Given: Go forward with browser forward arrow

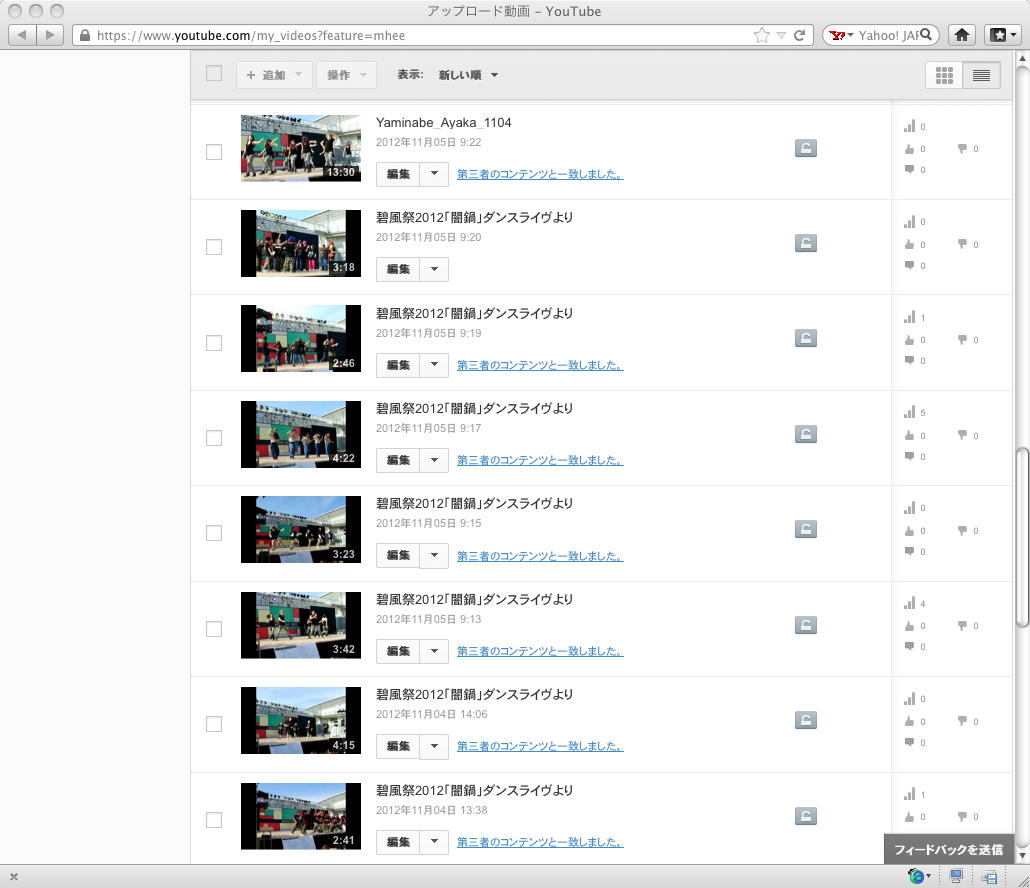Looking at the screenshot, I should tap(50, 35).
